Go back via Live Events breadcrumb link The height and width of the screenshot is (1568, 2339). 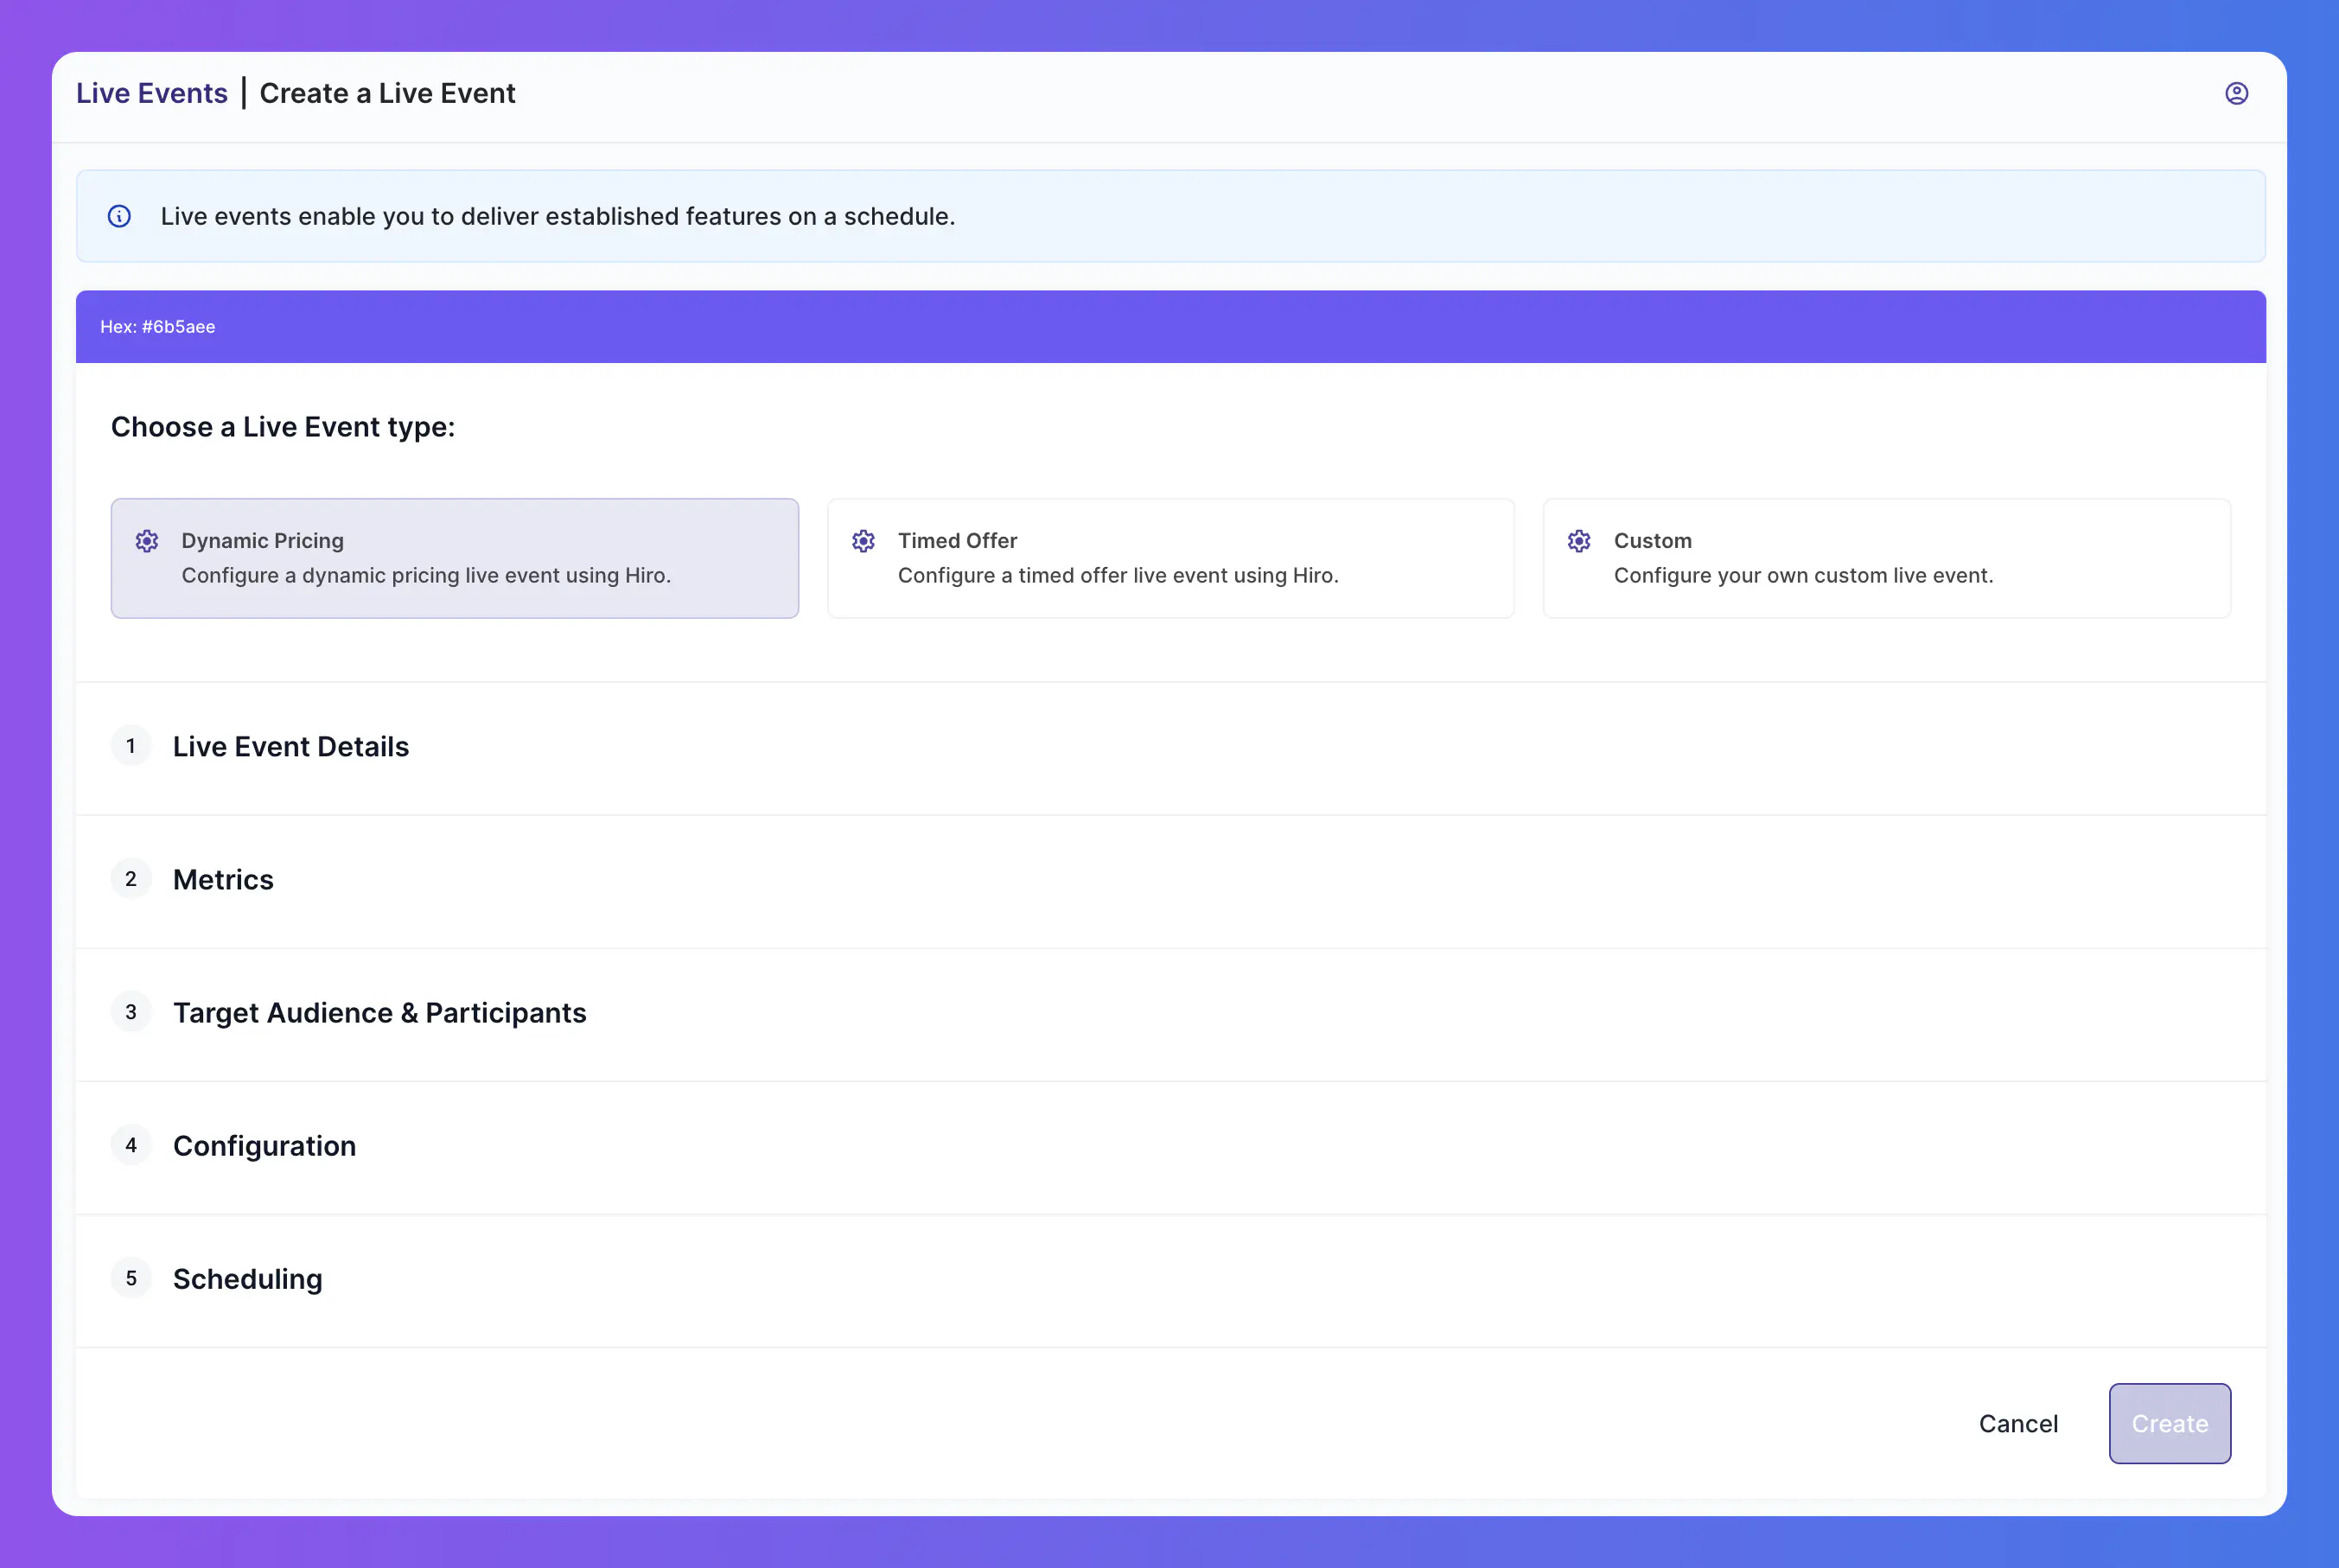(152, 93)
